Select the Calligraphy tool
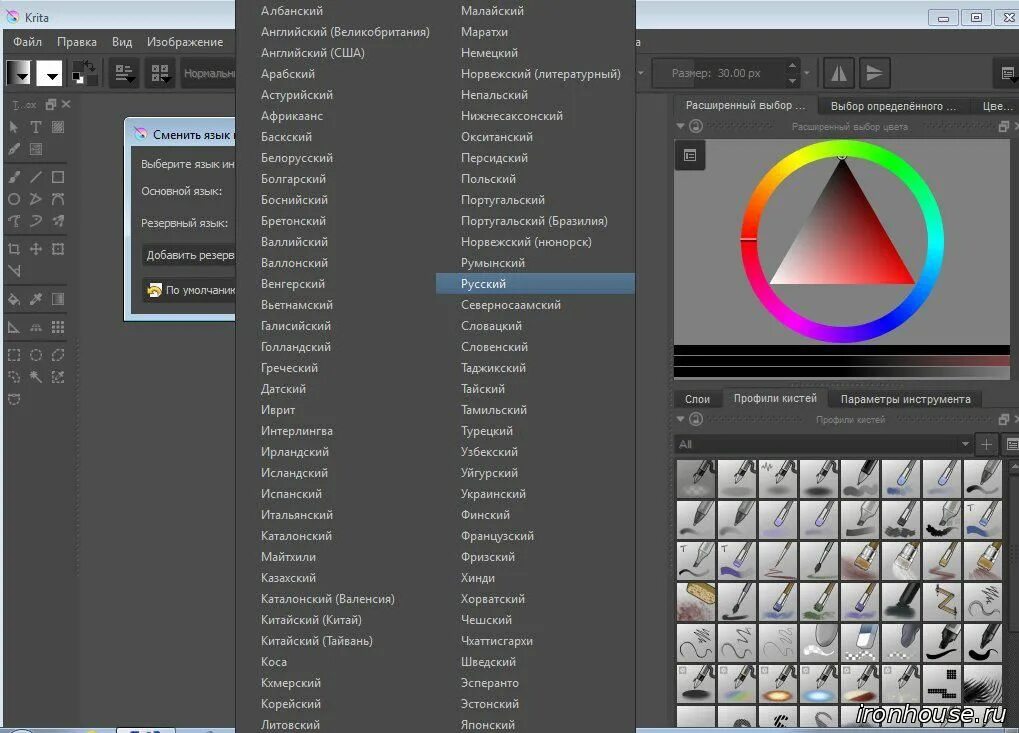 (14, 149)
